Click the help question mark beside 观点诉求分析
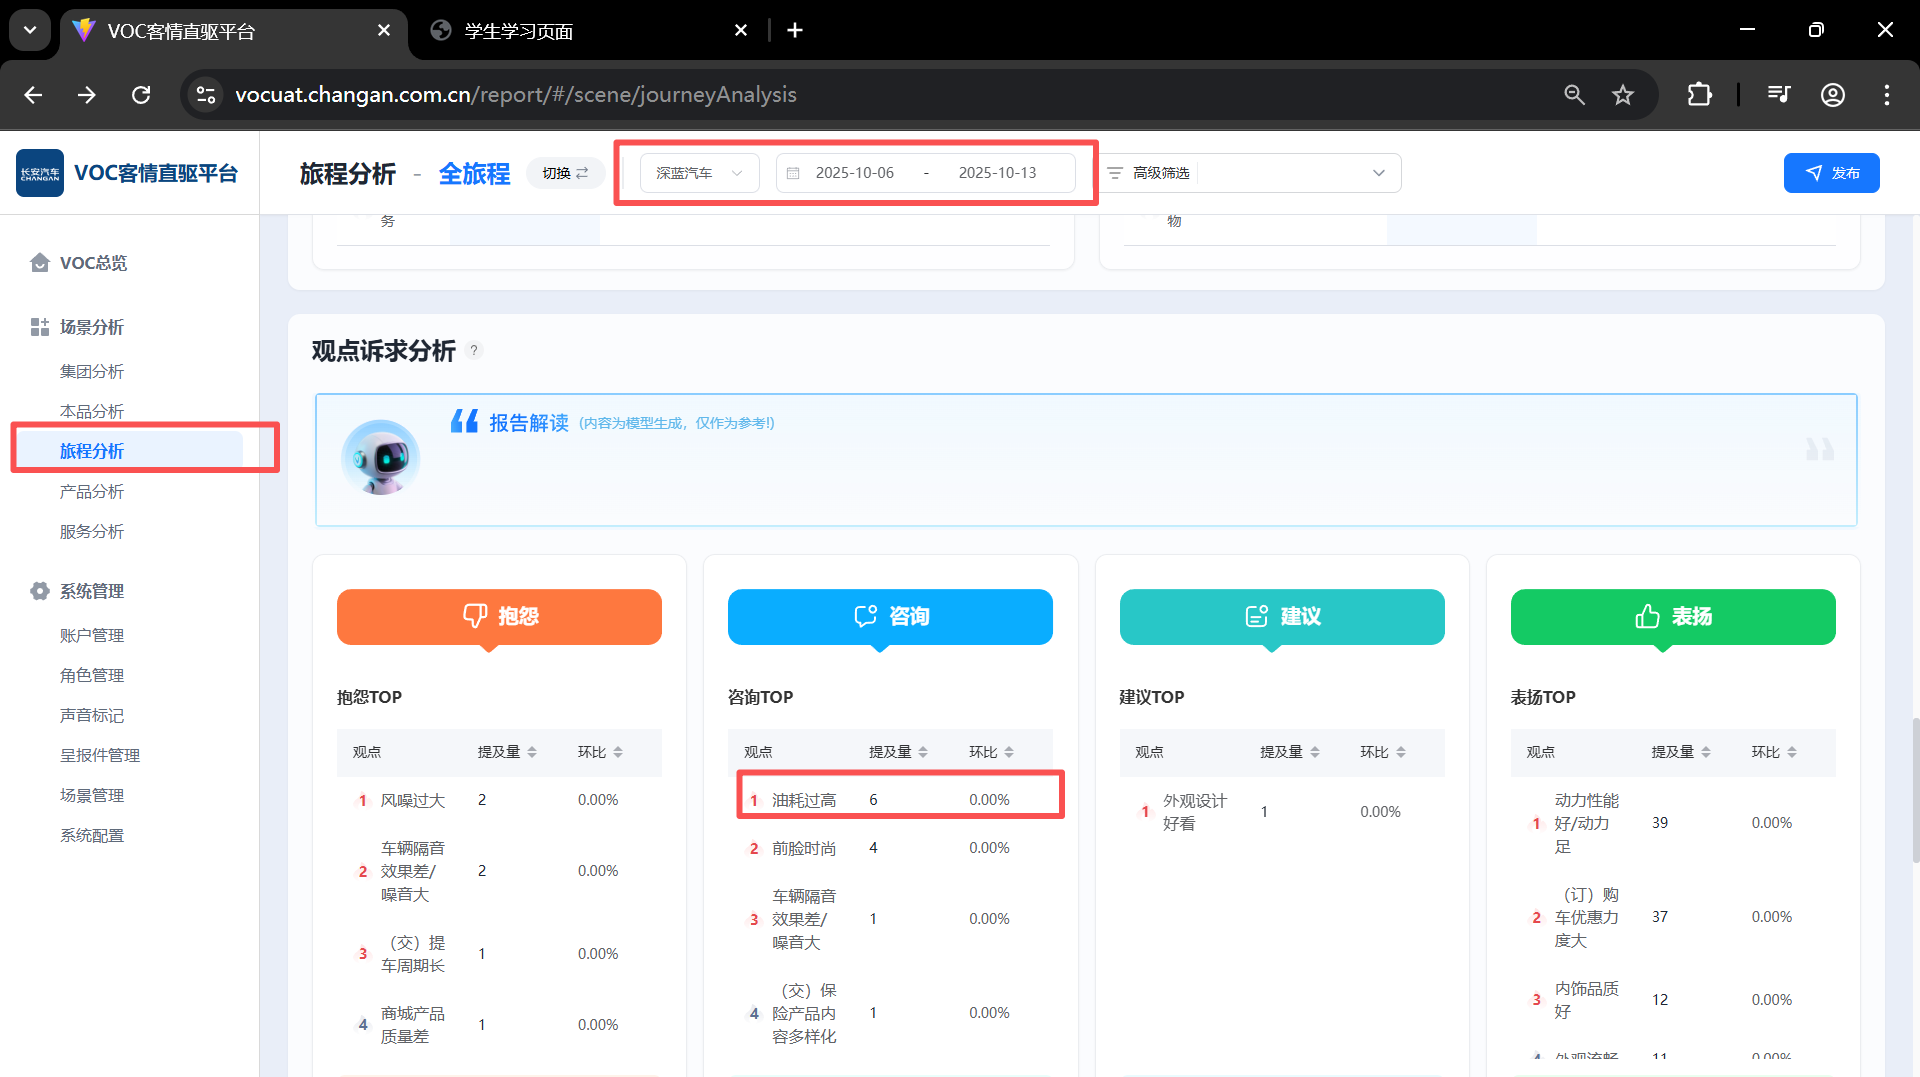Screen dimensions: 1920x1077 474,350
